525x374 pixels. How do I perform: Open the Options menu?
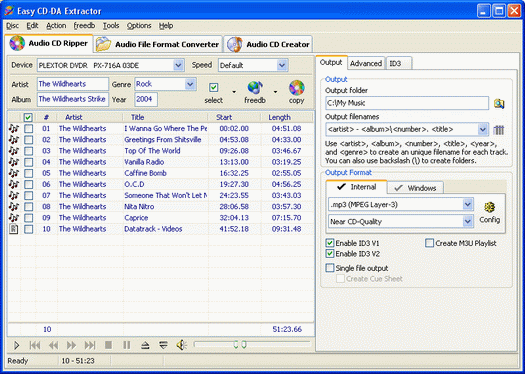[139, 26]
